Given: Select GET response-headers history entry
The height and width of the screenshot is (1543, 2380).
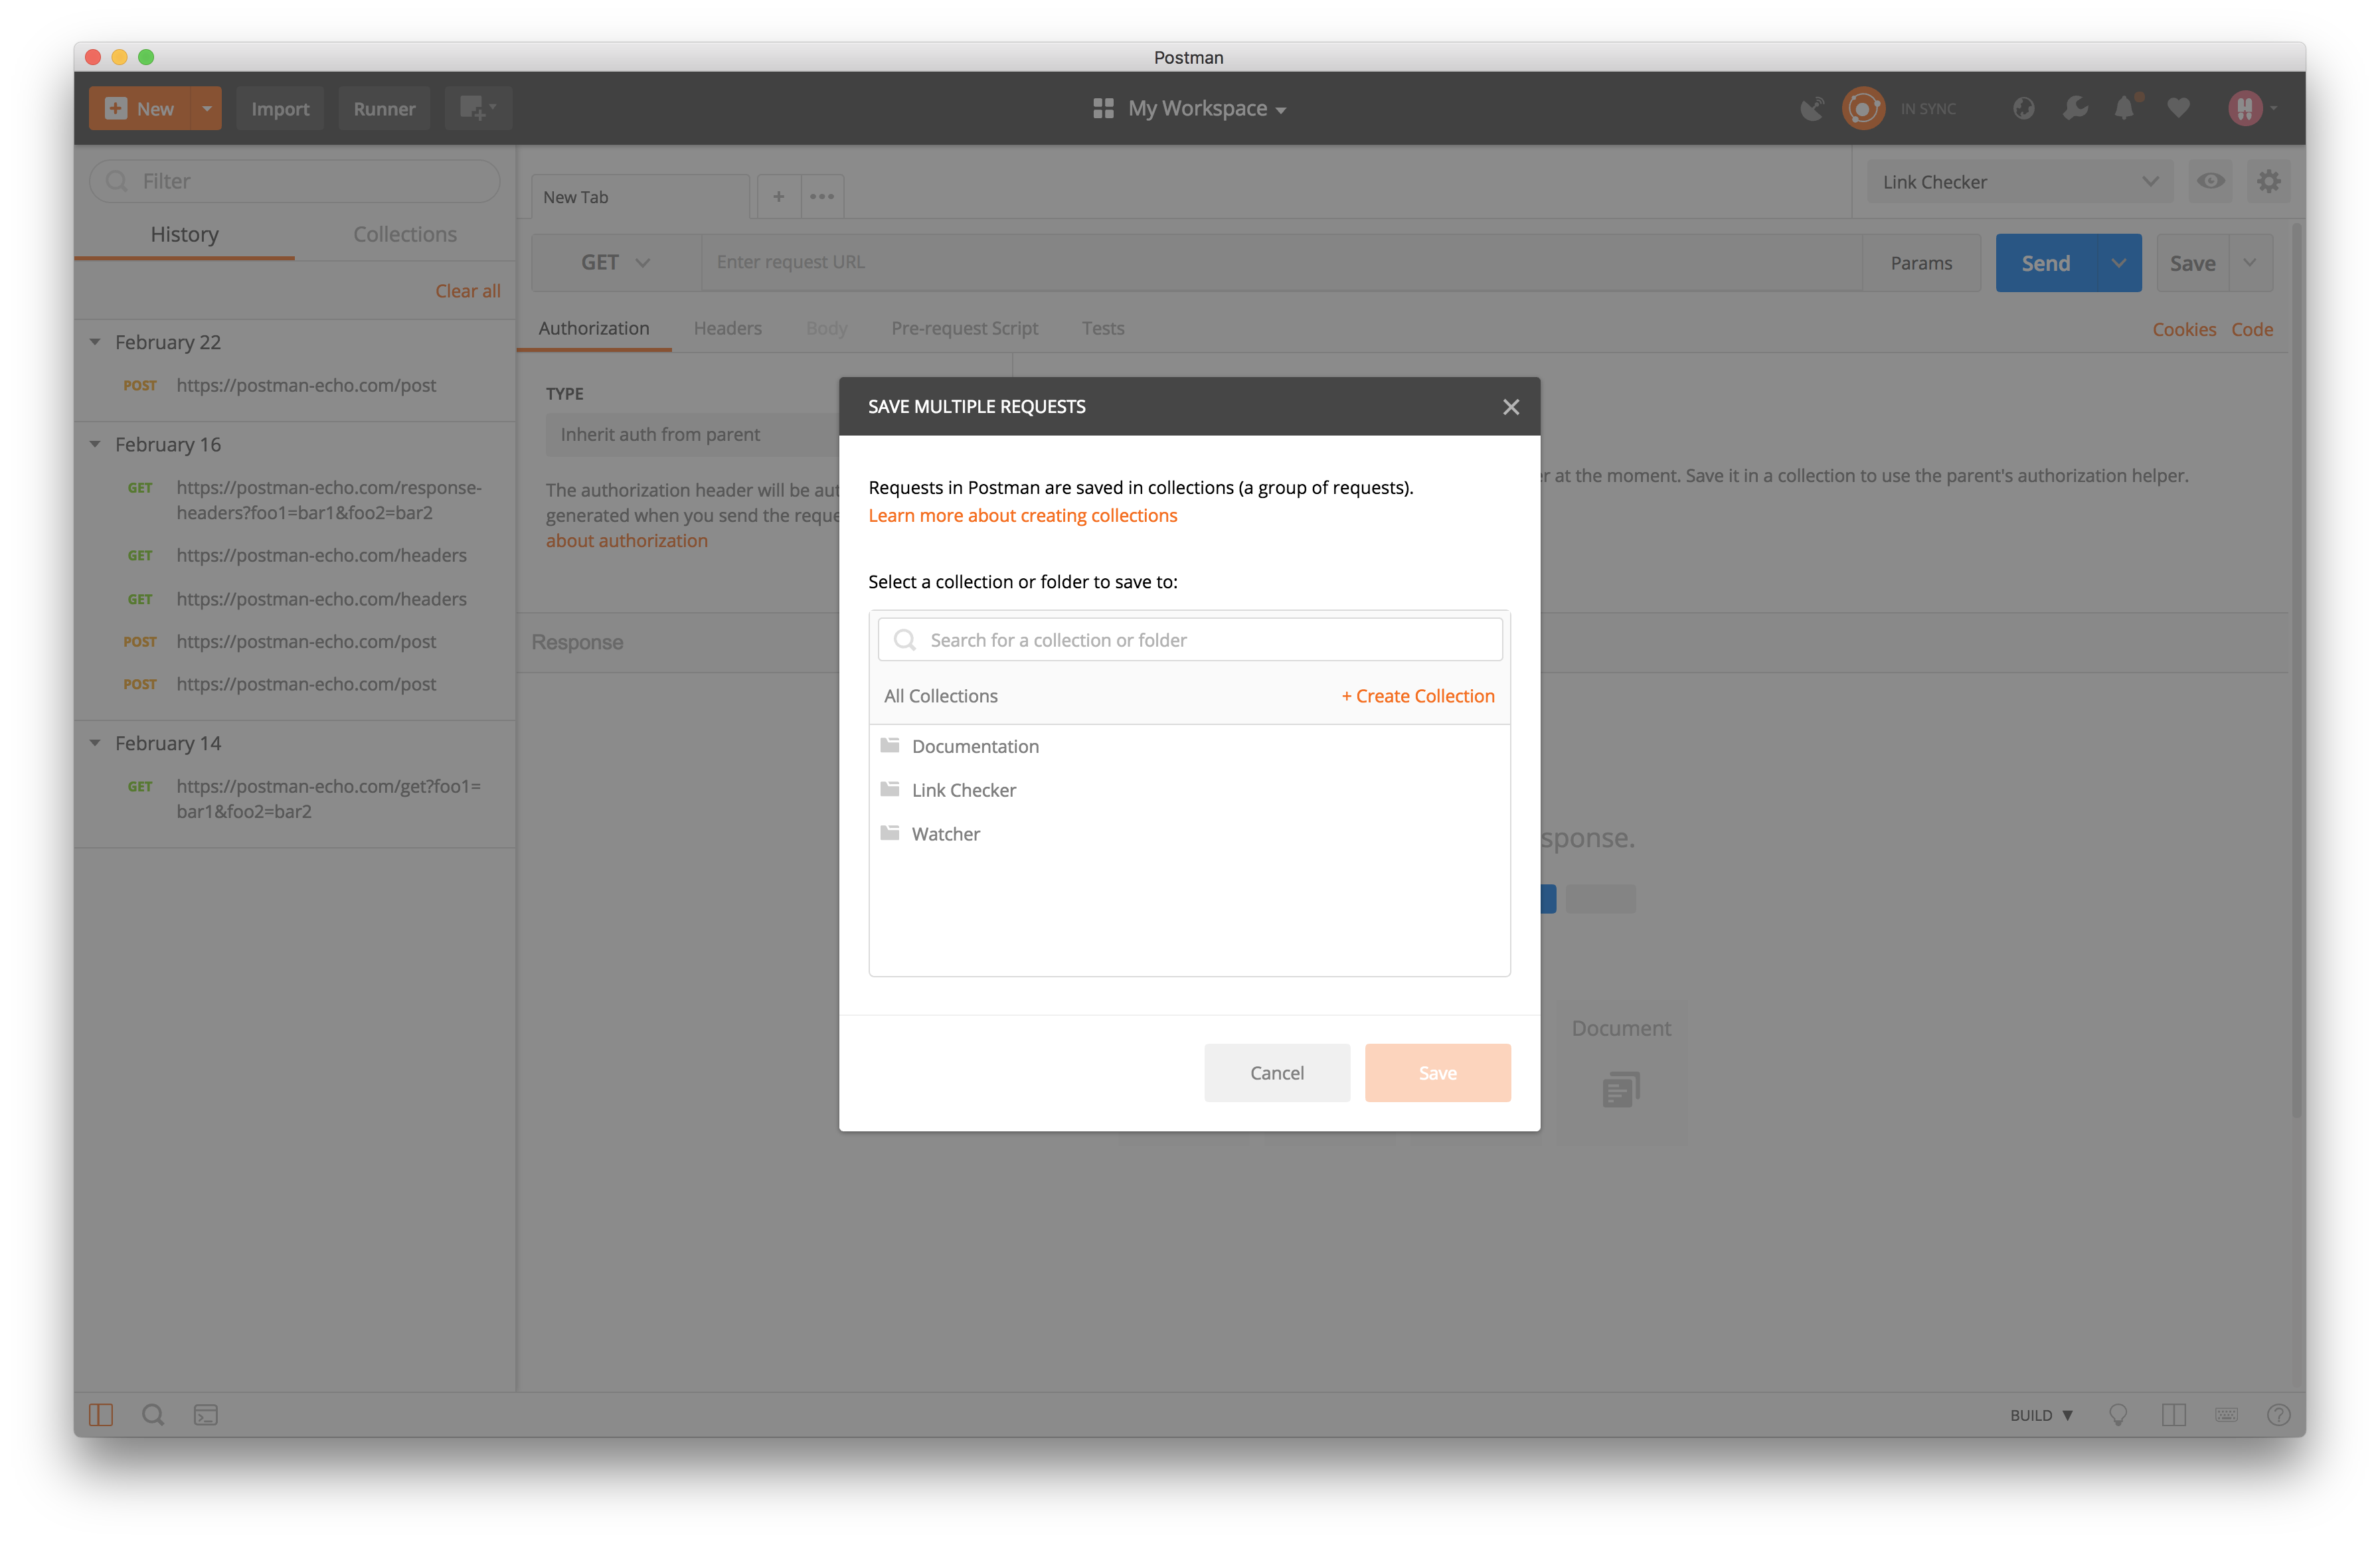Looking at the screenshot, I should tap(295, 500).
